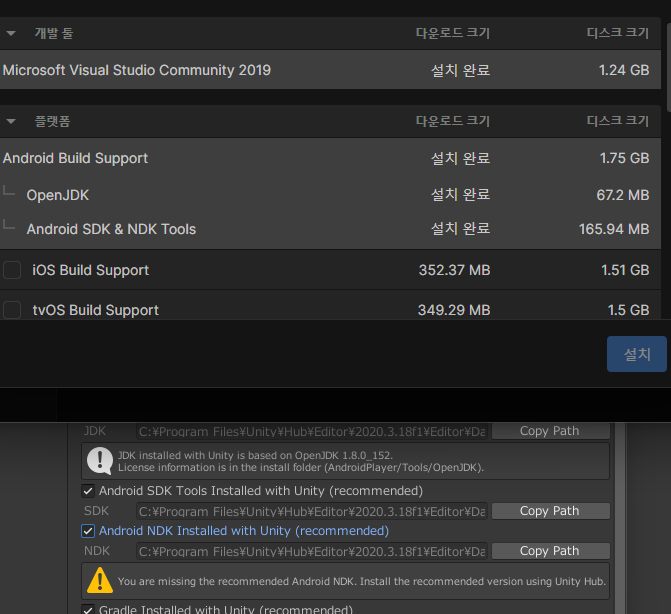Select the Android Build Support row
671x614 pixels.
tap(330, 158)
